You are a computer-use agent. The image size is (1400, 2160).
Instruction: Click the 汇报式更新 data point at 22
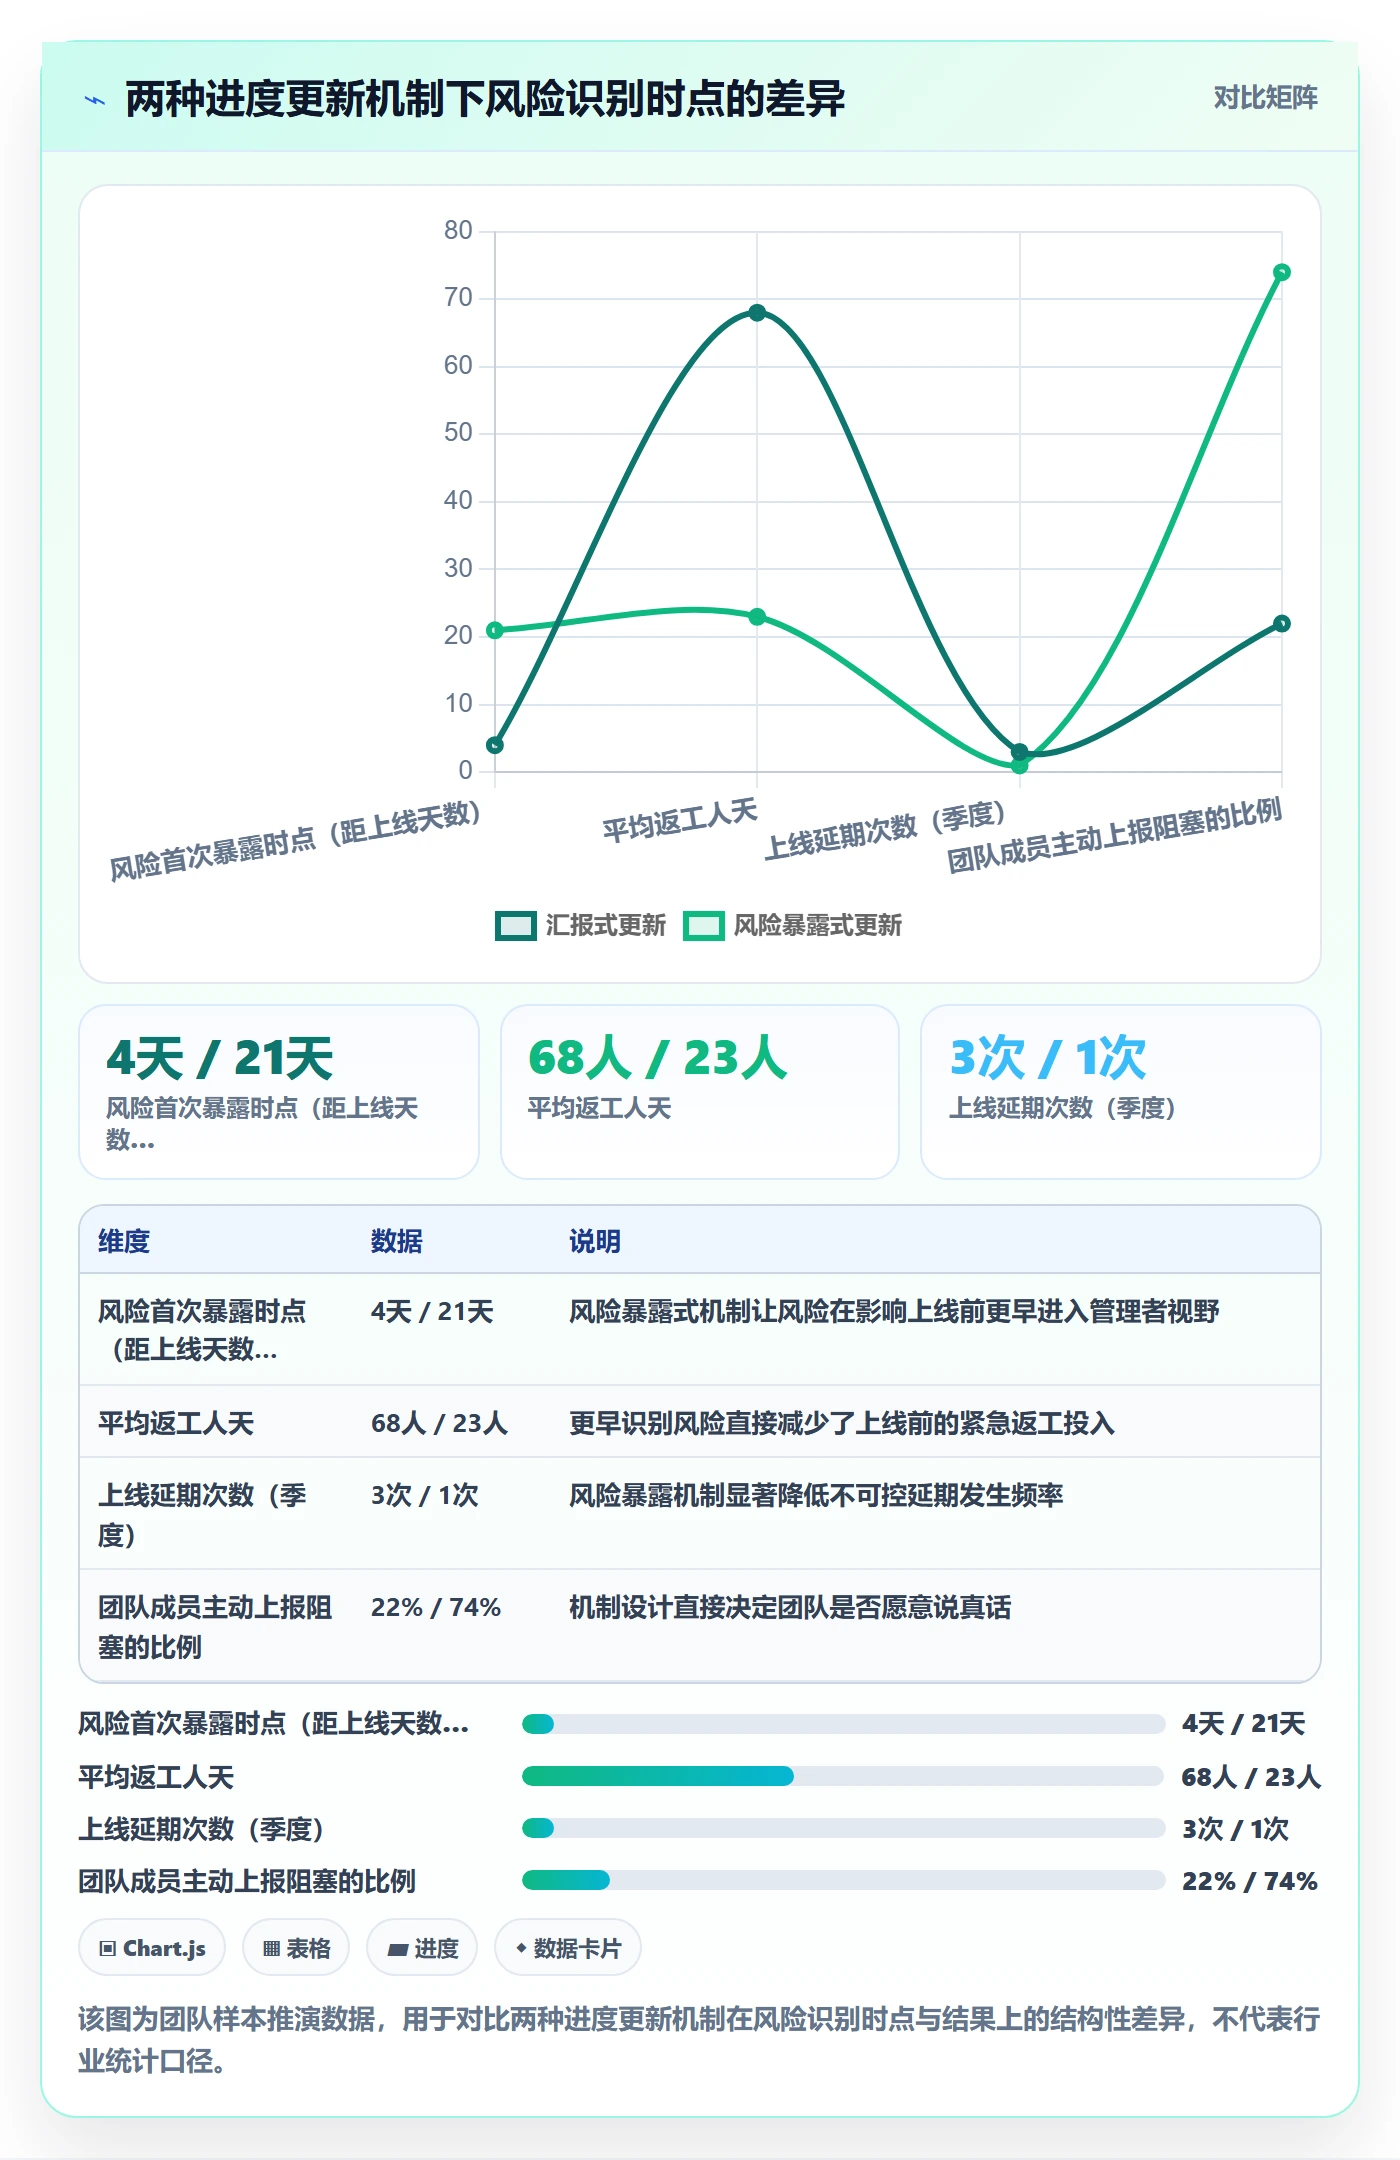point(1282,624)
